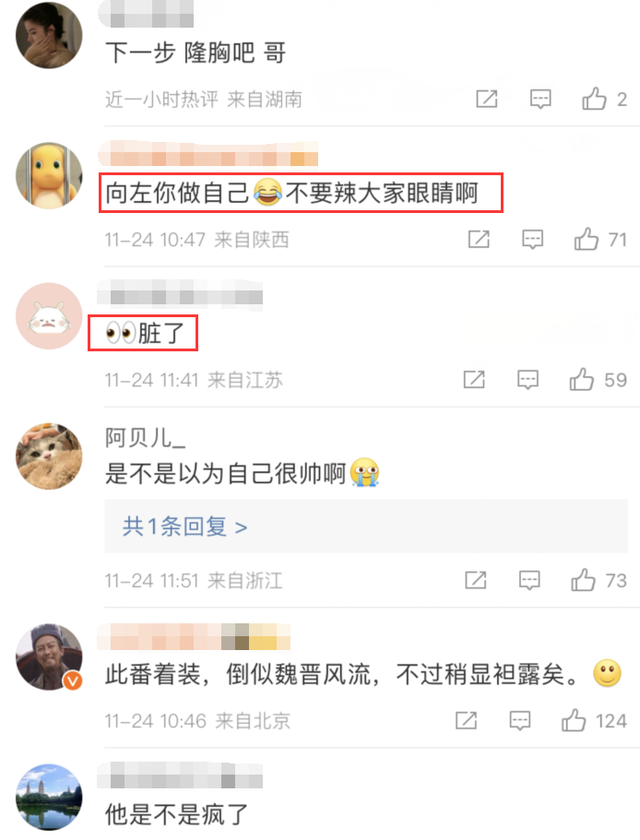Share the comment from 北京
Viewport: 640px width, 840px height.
(466, 721)
